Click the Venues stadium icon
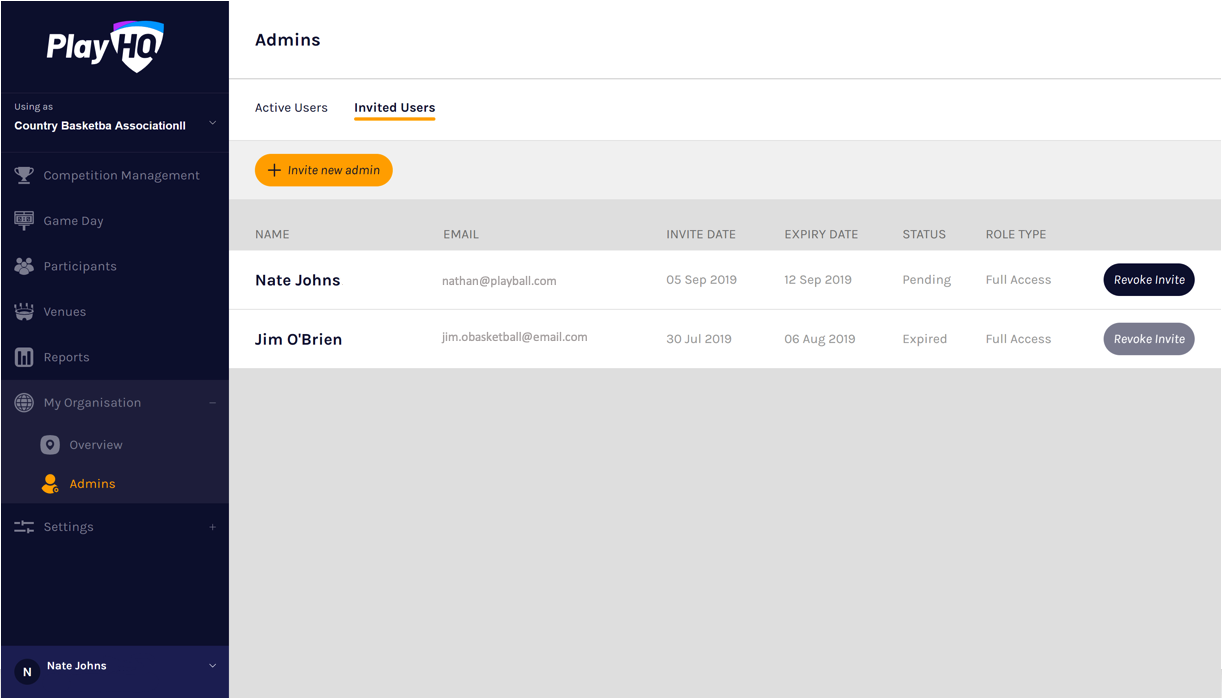 24,312
